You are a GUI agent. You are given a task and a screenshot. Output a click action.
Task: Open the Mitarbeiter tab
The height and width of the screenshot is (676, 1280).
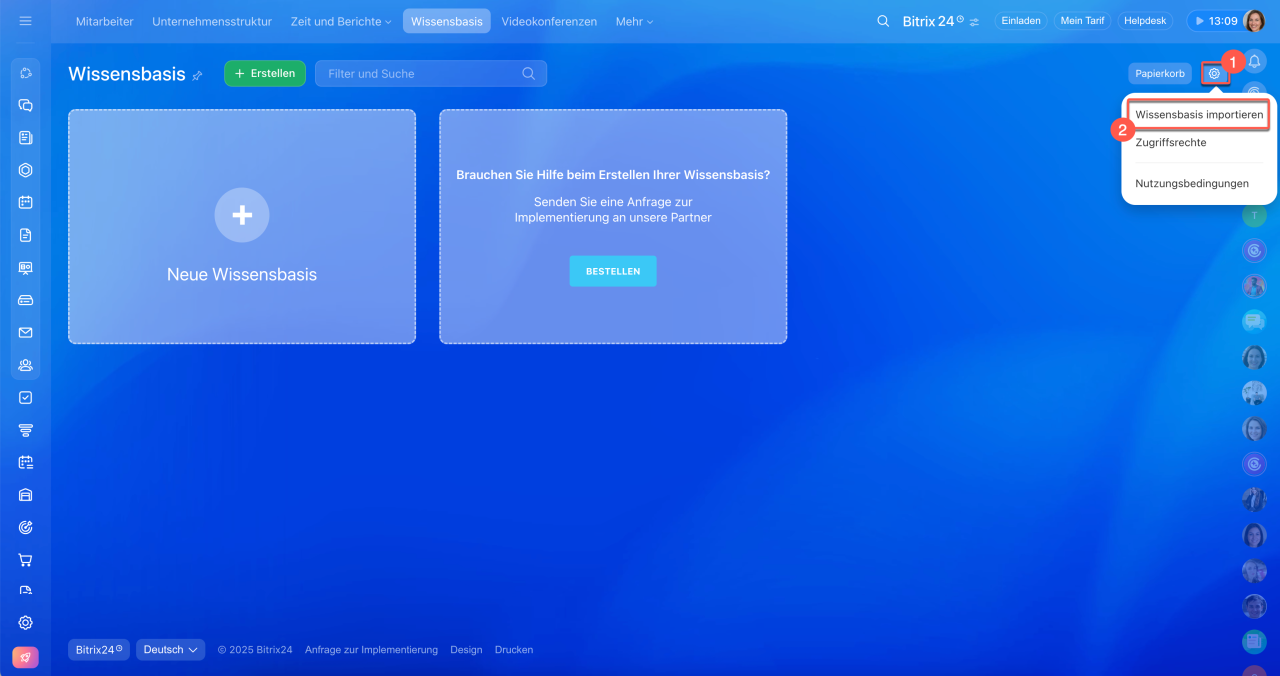[x=105, y=21]
